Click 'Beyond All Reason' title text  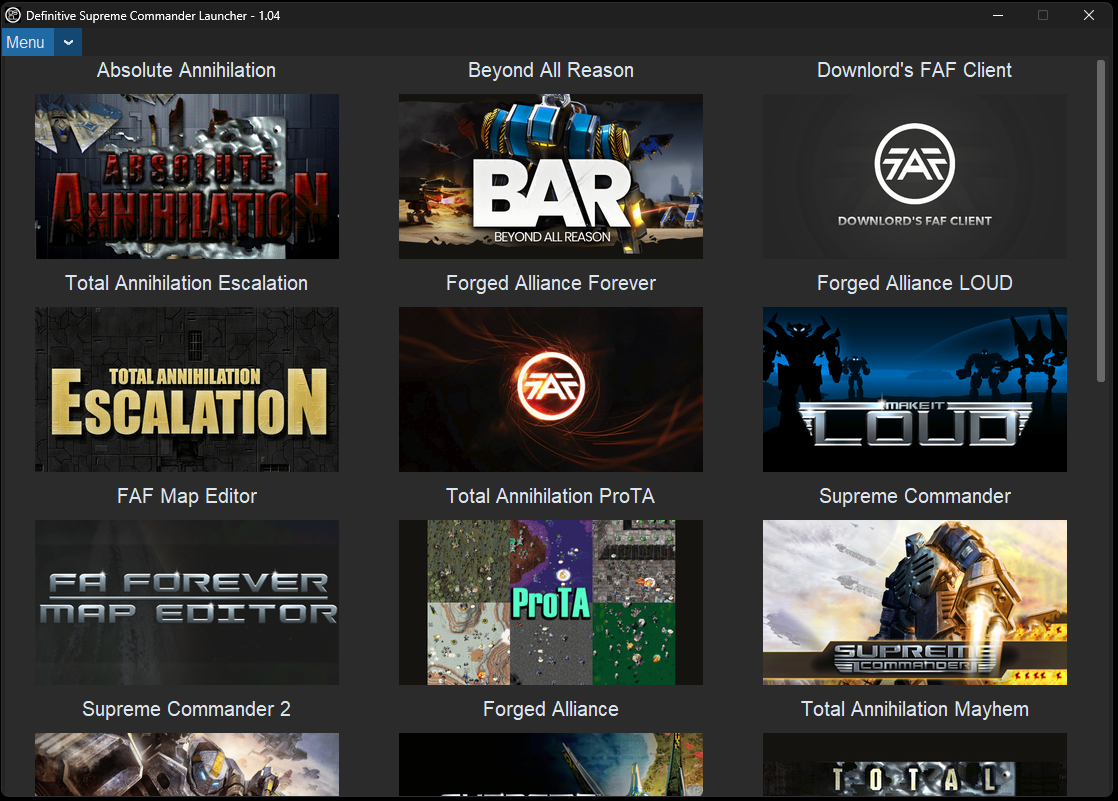(550, 70)
